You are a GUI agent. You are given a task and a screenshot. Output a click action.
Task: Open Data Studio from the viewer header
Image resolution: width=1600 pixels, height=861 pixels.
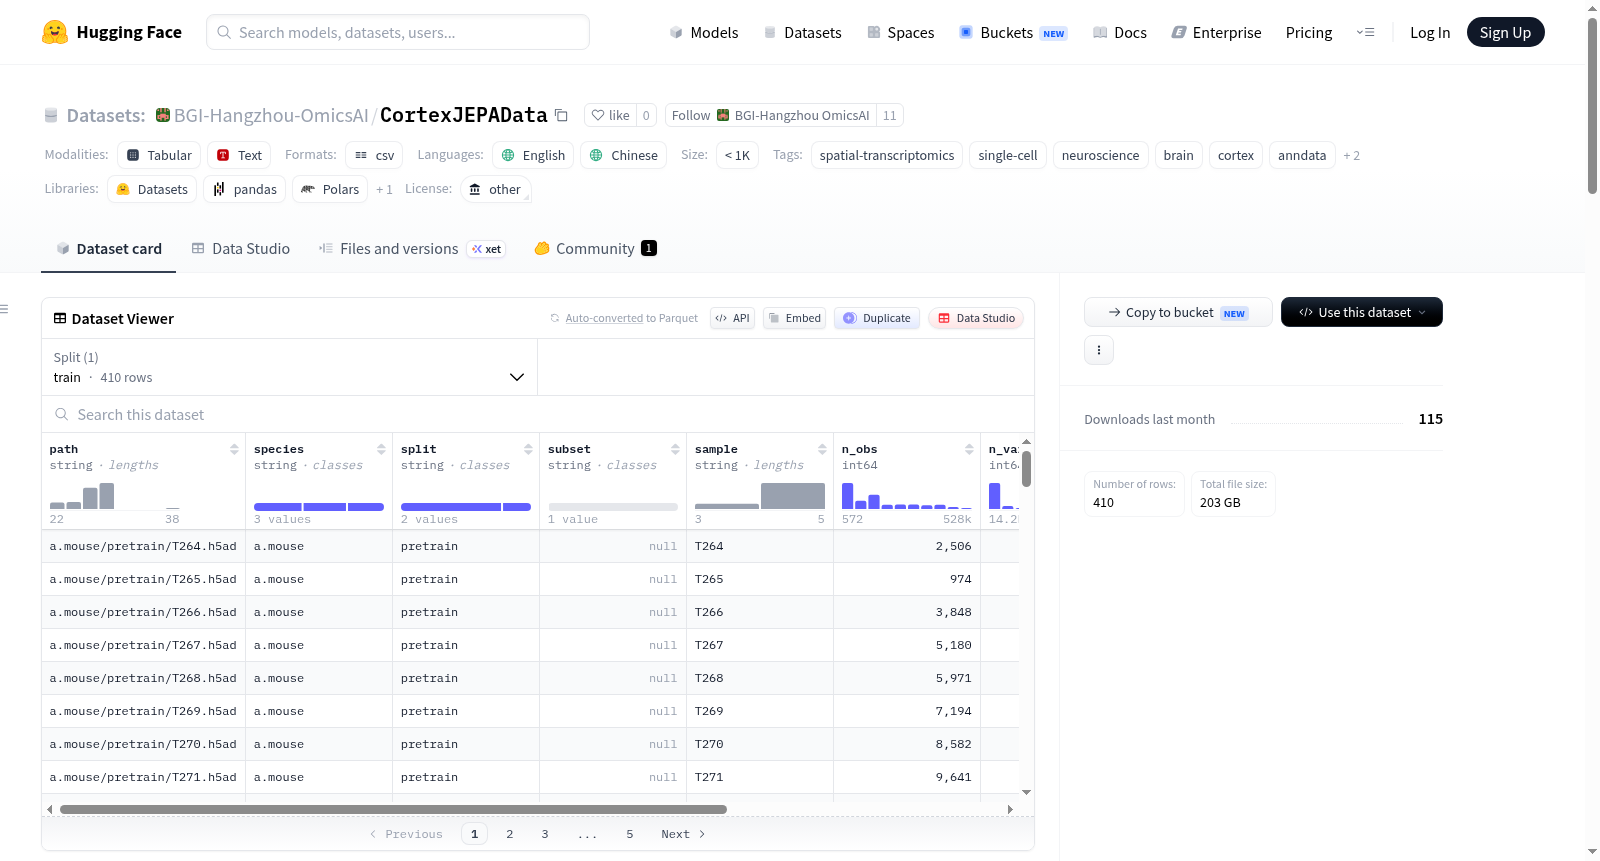click(x=976, y=318)
